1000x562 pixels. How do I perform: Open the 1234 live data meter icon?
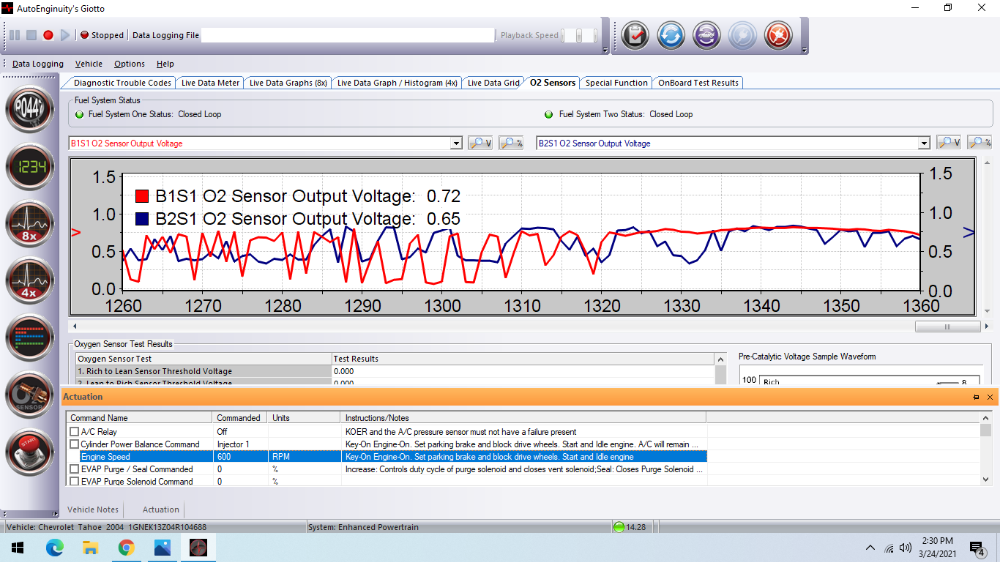point(30,168)
